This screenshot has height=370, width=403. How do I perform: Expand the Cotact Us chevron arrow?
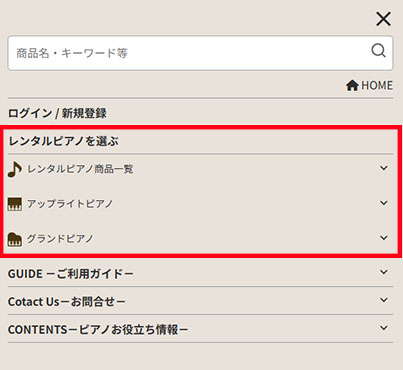tap(384, 300)
